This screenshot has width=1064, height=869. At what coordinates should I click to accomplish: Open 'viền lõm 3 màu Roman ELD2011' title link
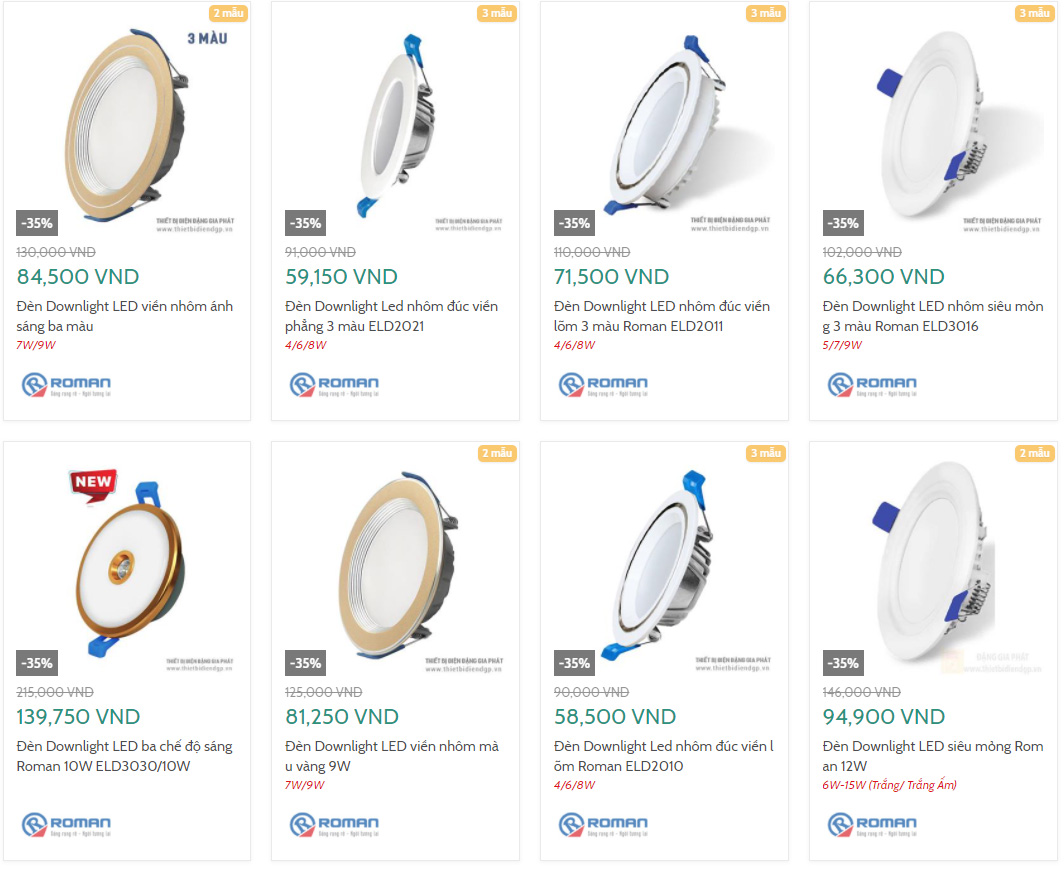[x=661, y=316]
